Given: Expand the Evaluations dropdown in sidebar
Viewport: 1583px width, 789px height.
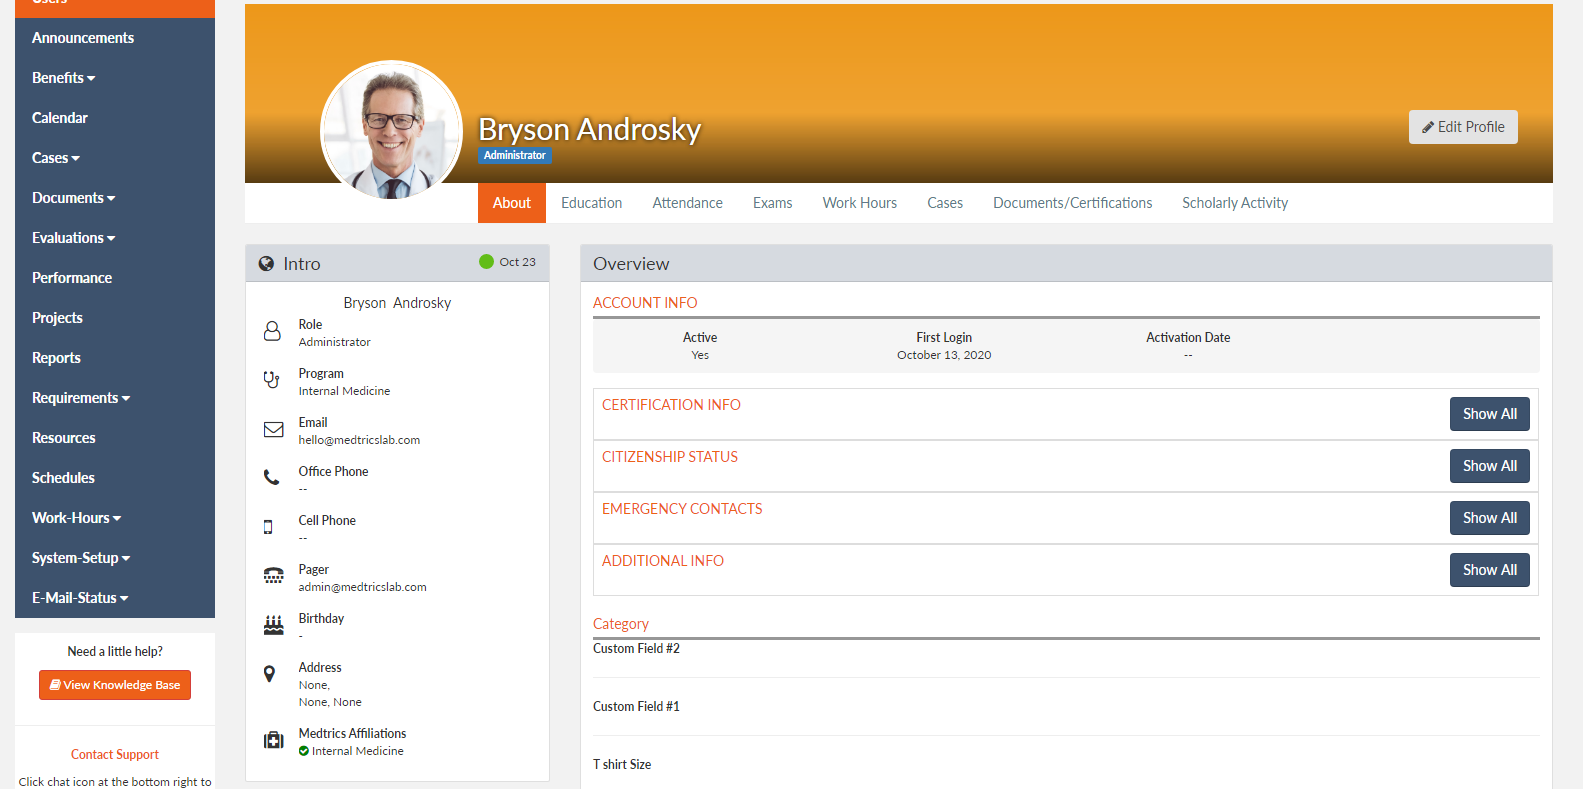Looking at the screenshot, I should tap(73, 238).
